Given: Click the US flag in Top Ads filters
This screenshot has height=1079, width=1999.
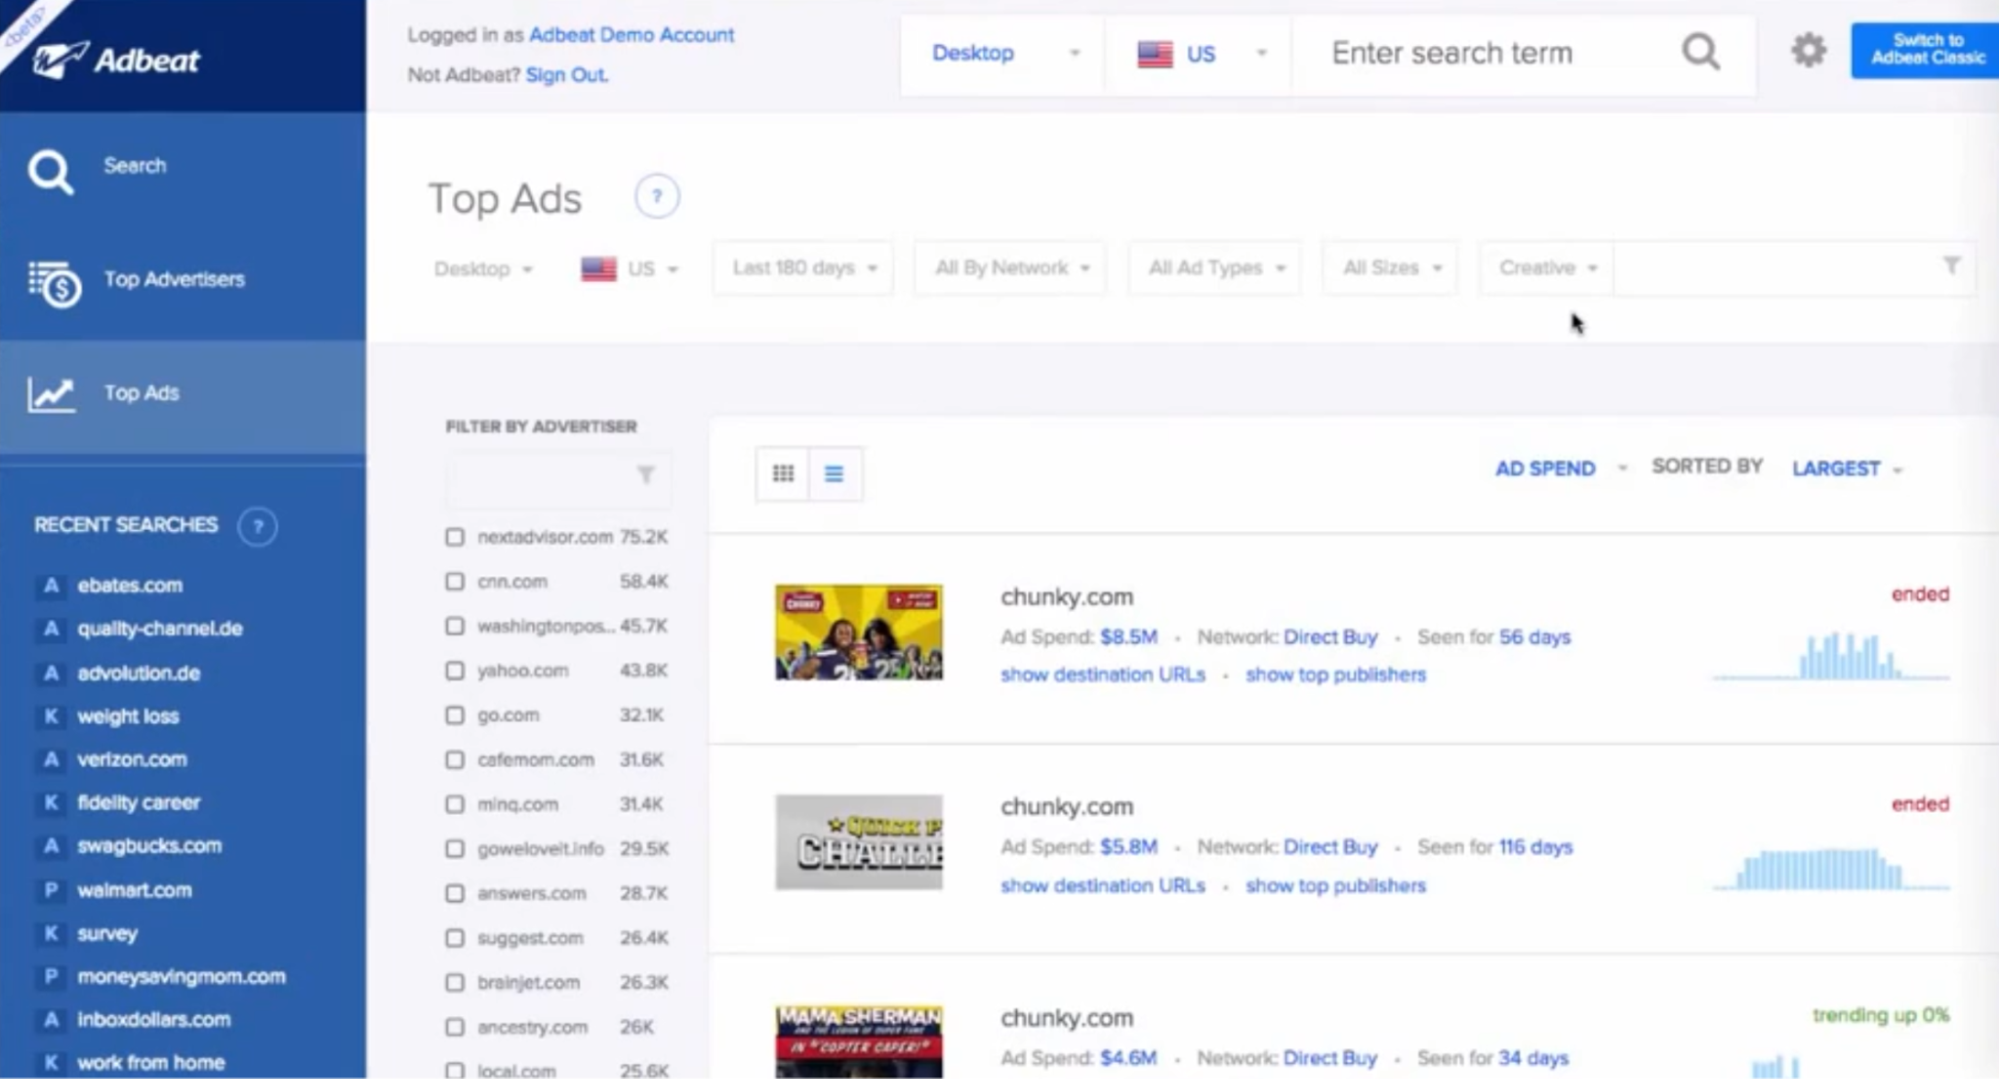Looking at the screenshot, I should pyautogui.click(x=598, y=269).
